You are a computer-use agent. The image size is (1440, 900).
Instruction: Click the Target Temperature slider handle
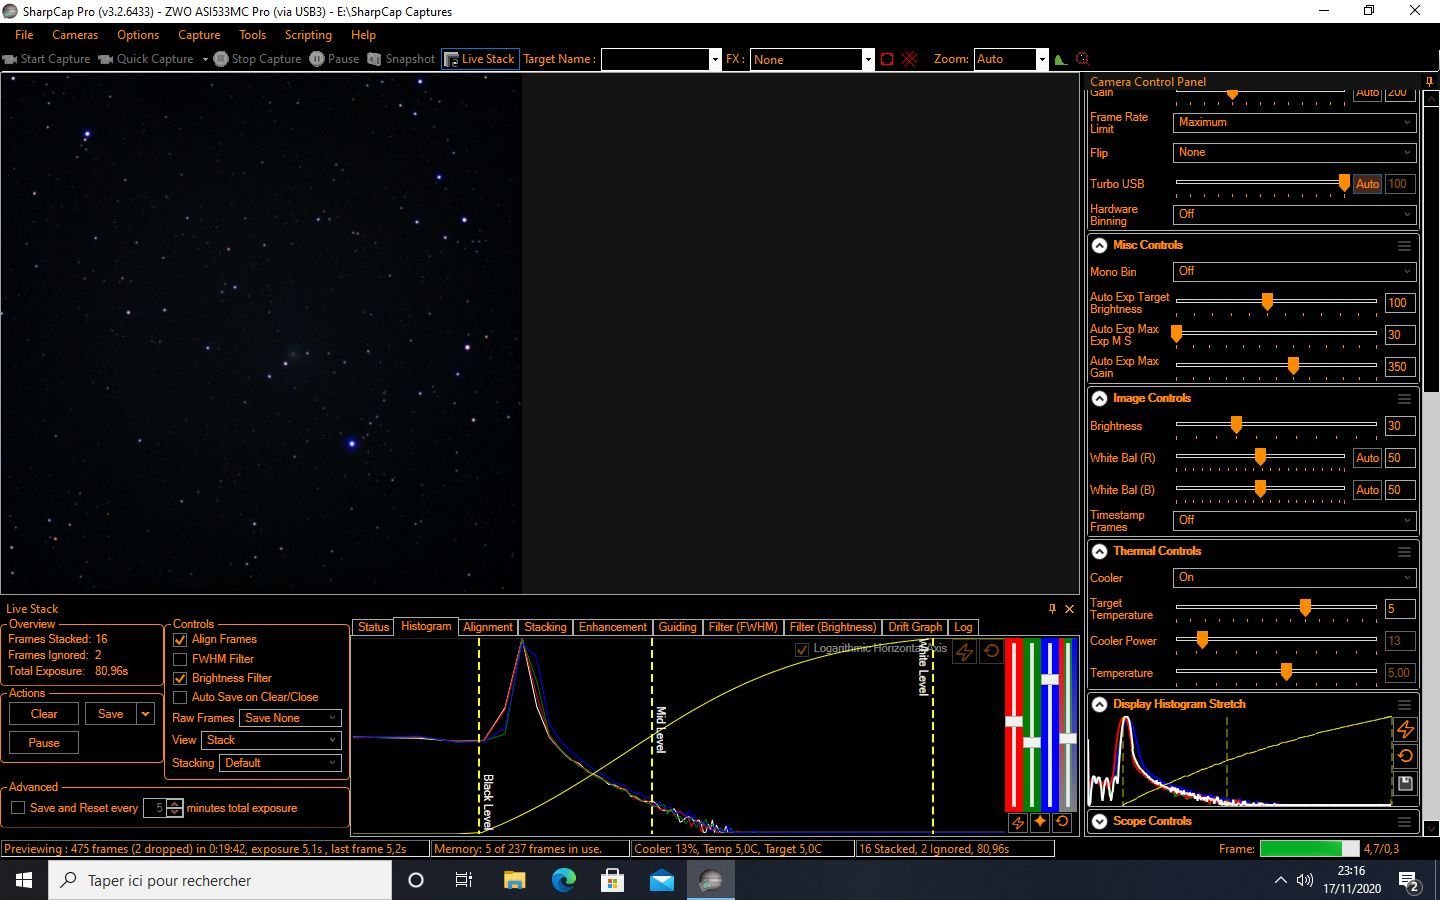pos(1305,607)
